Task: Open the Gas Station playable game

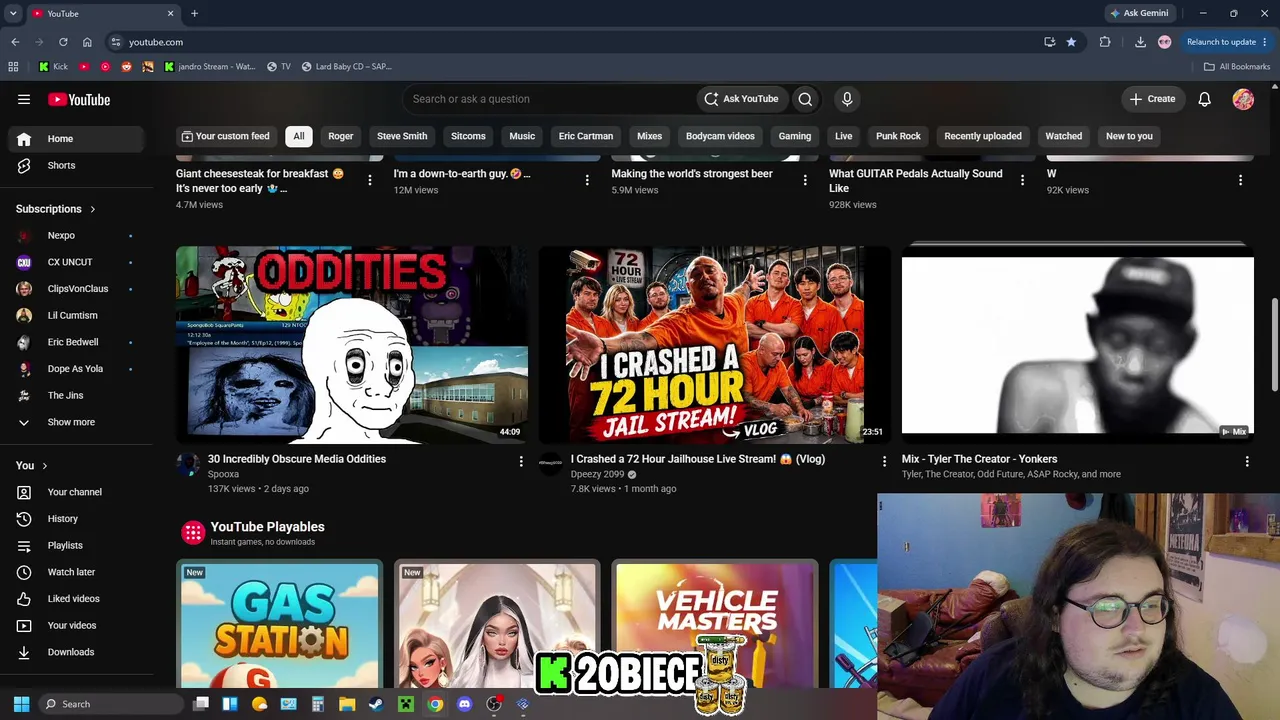Action: pyautogui.click(x=280, y=624)
